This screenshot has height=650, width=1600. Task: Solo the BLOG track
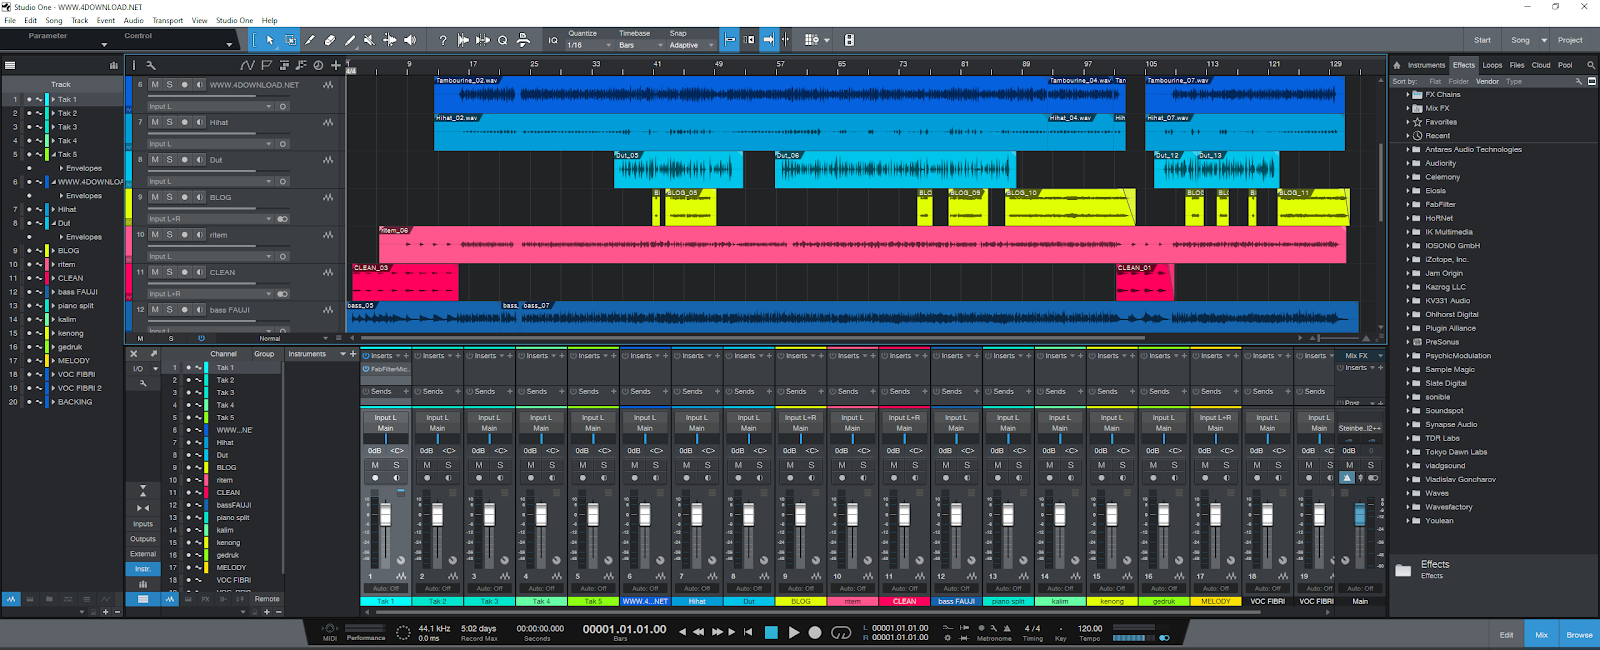[x=169, y=197]
